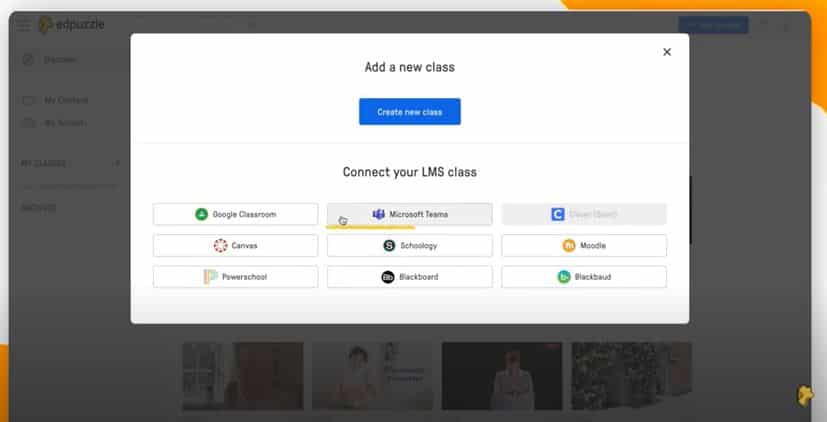This screenshot has height=422, width=827.
Task: Open the first video thumbnail behind the dialog
Action: 243,376
